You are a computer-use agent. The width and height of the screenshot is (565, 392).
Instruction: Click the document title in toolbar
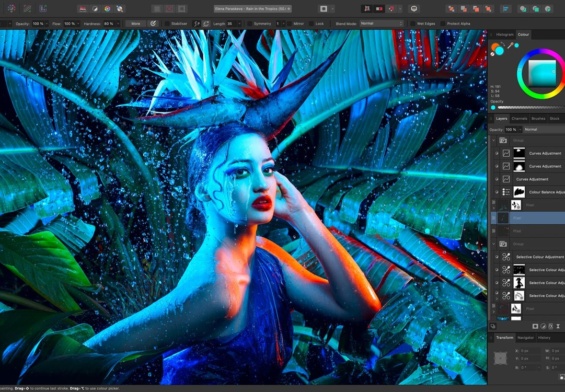coord(252,9)
